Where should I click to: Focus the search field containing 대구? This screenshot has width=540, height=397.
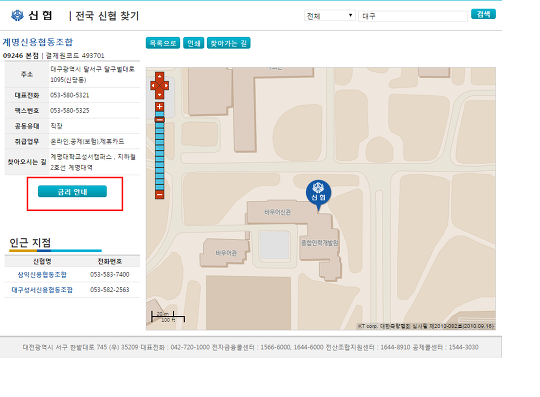[413, 16]
